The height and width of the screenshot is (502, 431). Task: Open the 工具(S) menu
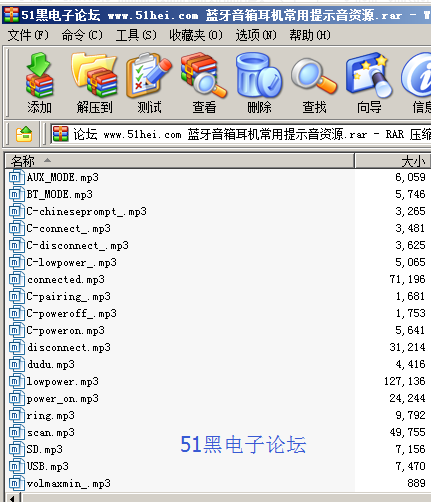point(136,35)
